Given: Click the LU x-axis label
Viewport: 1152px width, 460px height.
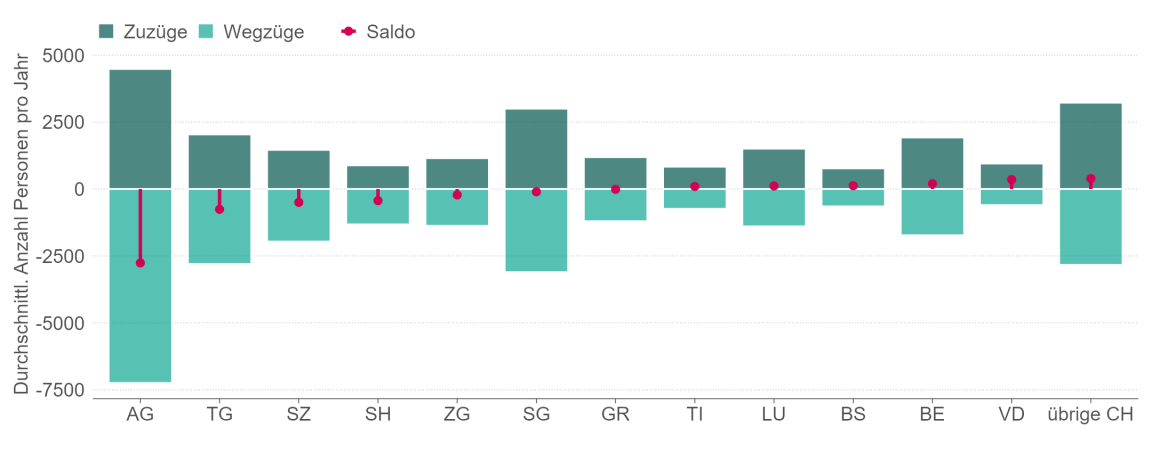Looking at the screenshot, I should coord(774,414).
